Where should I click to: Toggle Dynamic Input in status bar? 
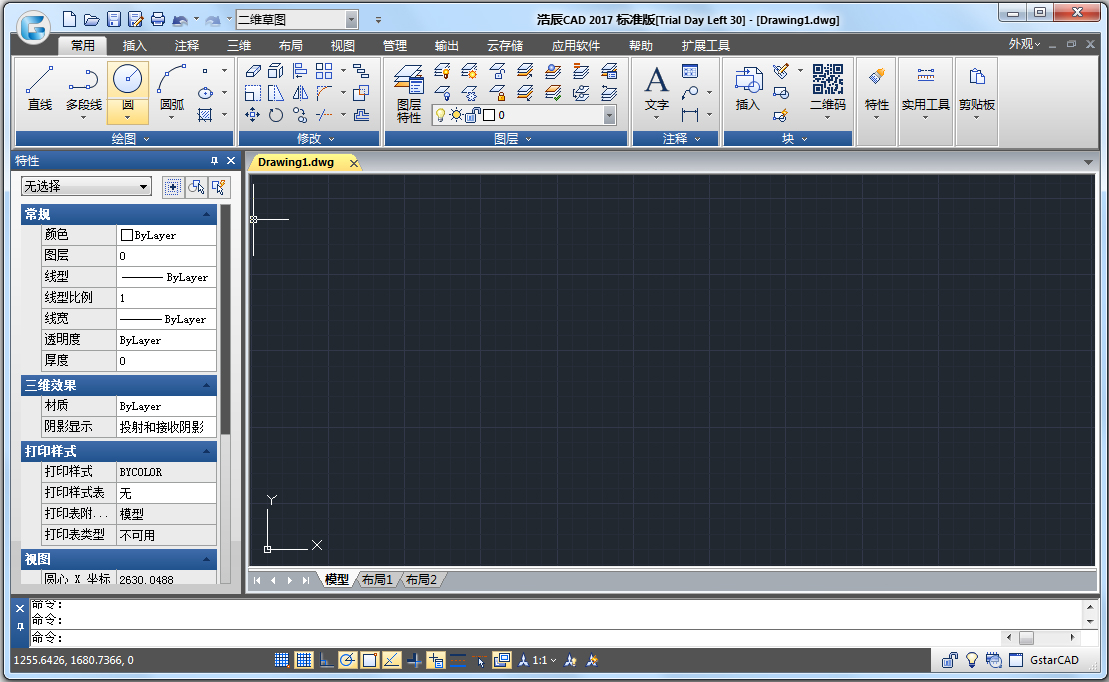click(436, 660)
